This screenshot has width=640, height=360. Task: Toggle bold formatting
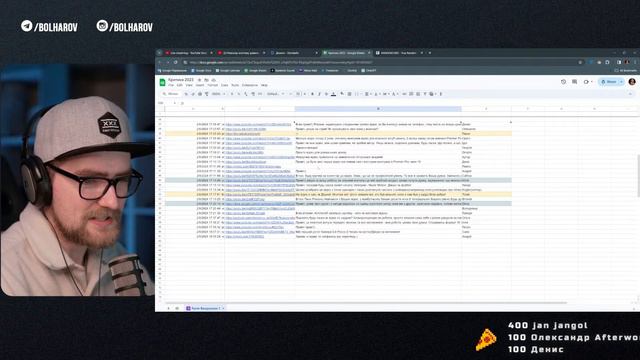point(312,94)
